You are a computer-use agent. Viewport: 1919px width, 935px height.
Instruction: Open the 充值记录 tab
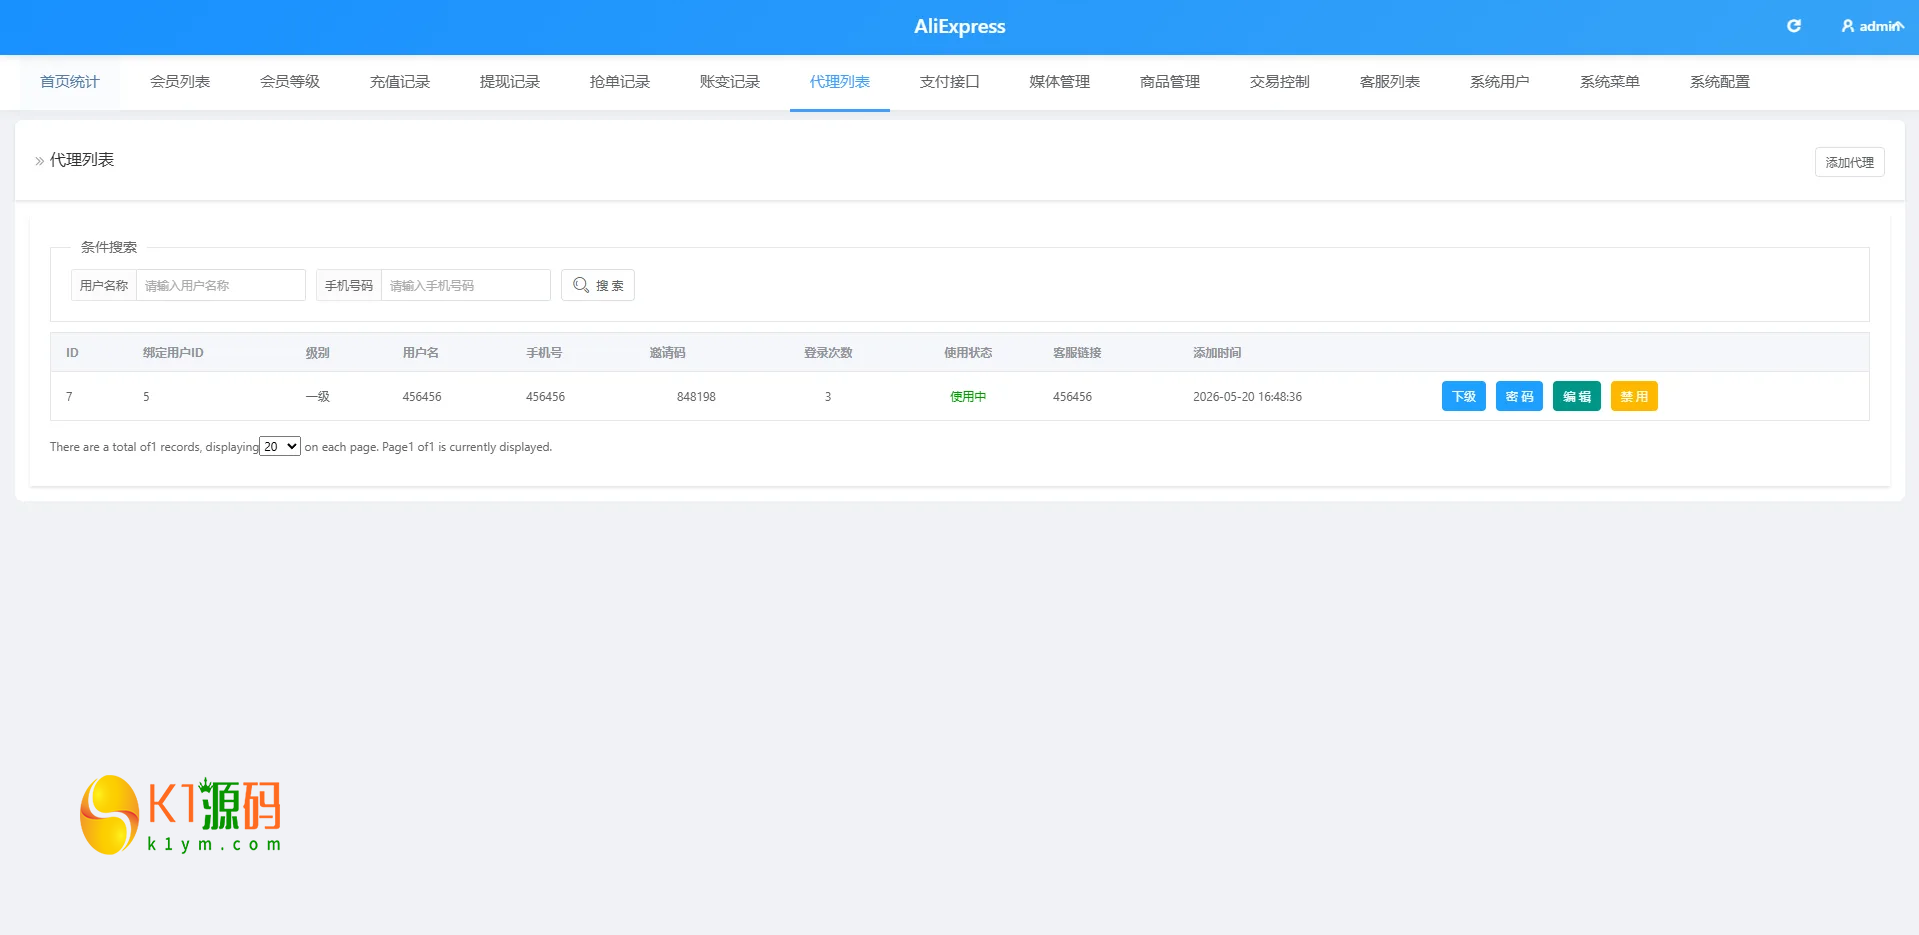coord(400,82)
